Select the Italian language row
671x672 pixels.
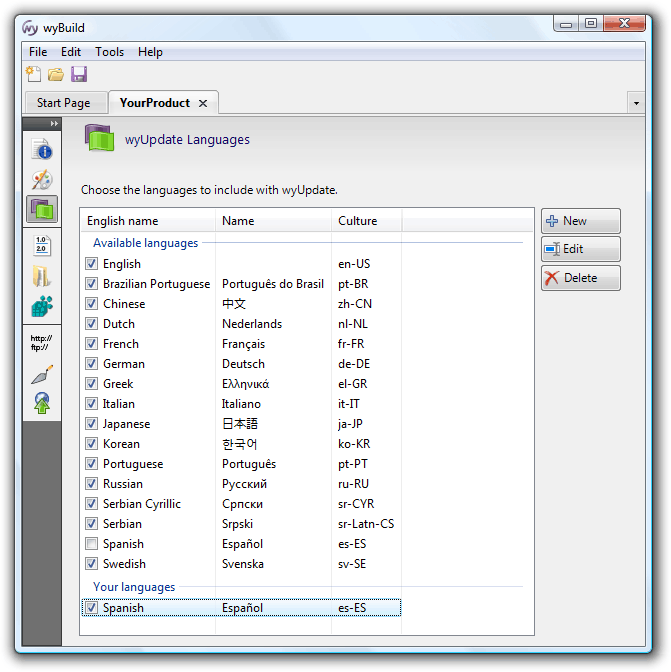point(241,404)
